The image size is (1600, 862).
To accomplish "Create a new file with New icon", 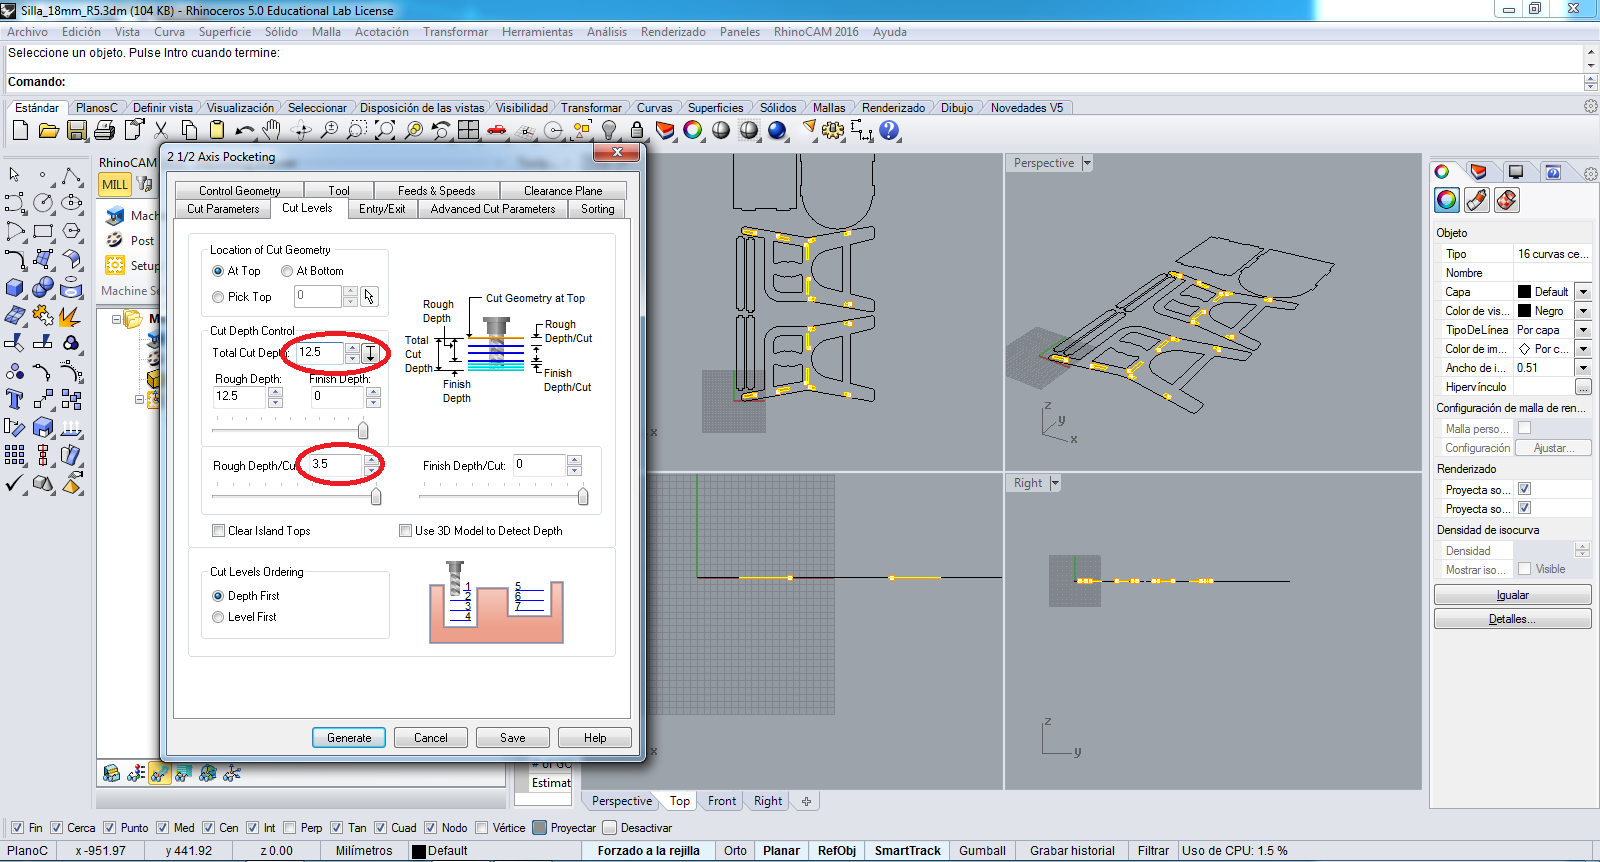I will point(20,130).
